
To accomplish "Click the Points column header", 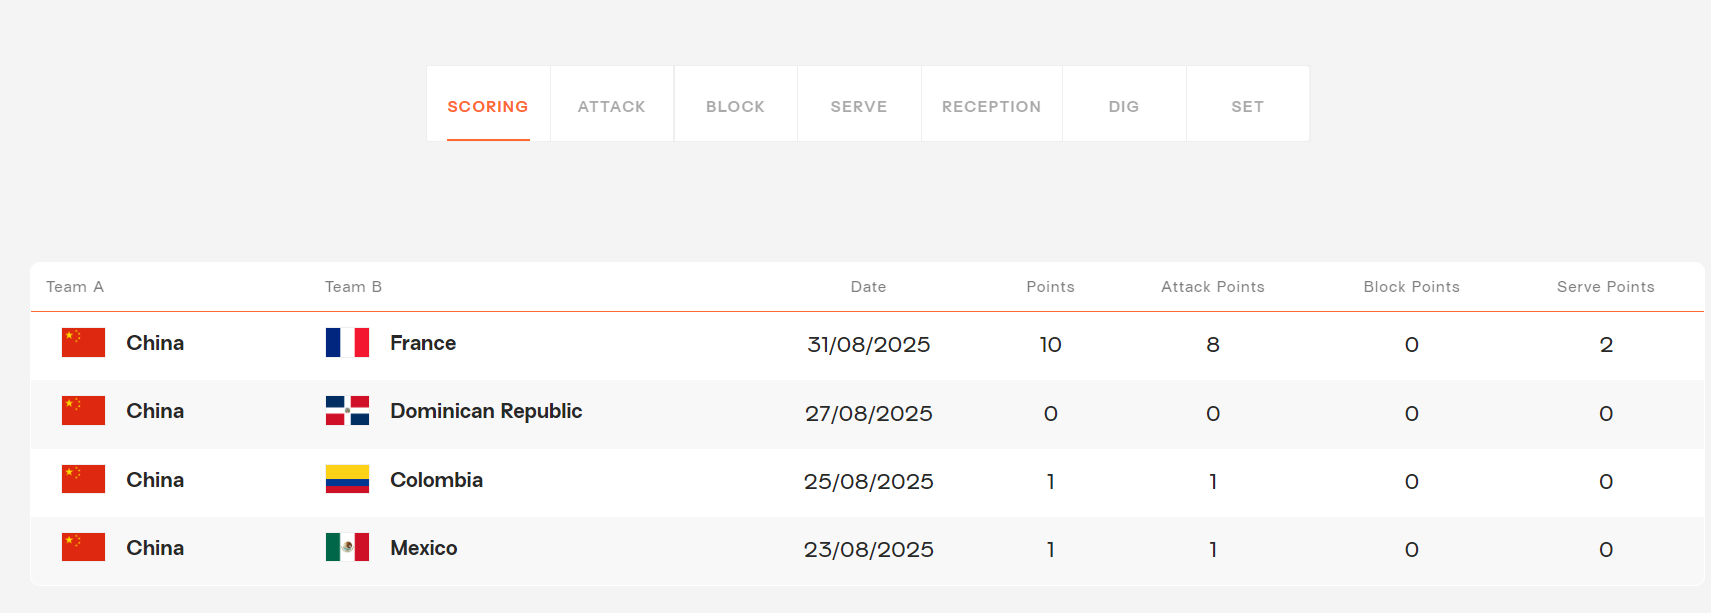I will point(1050,287).
